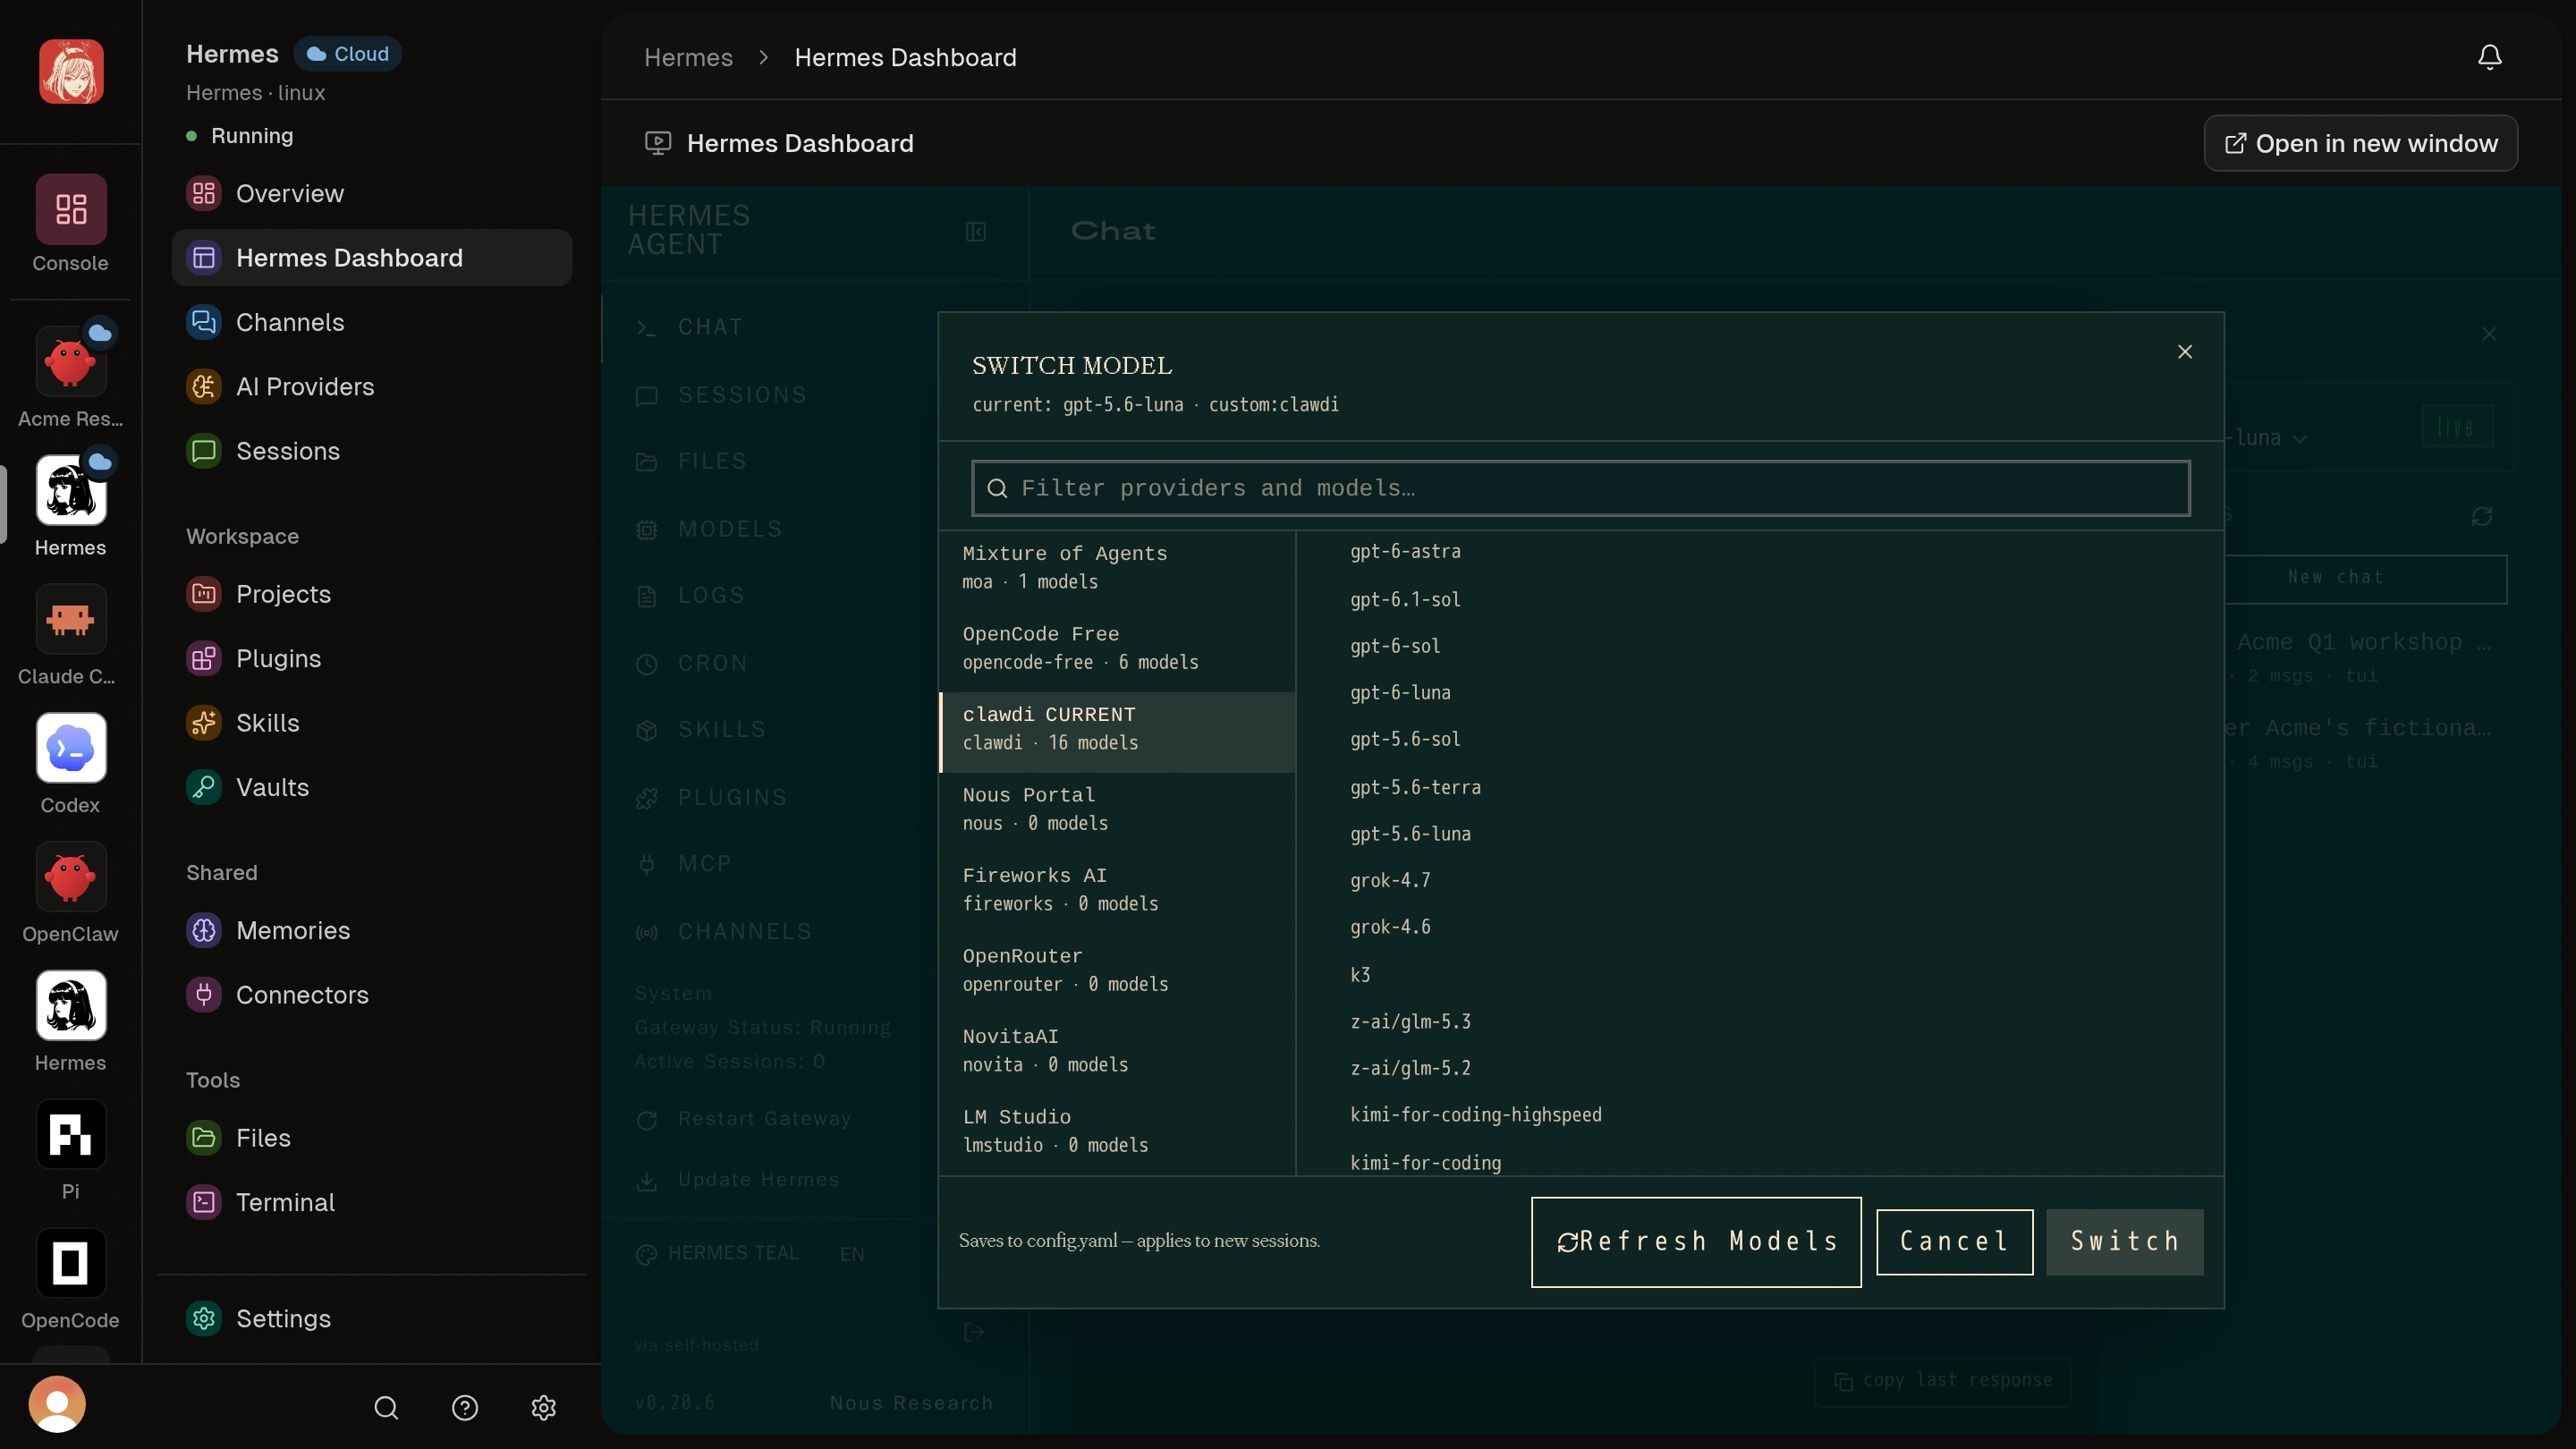The width and height of the screenshot is (2576, 1449).
Task: Click Cancel button in dialog
Action: pyautogui.click(x=1954, y=1242)
